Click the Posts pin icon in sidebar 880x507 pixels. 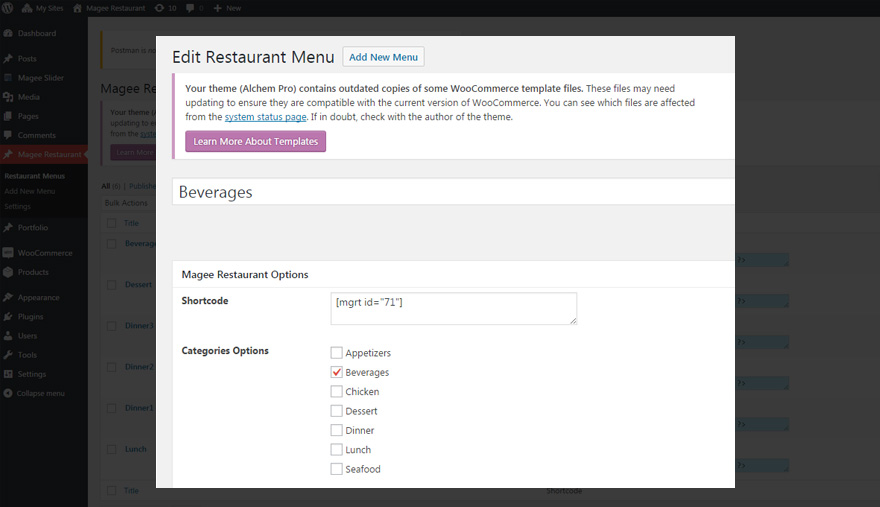point(8,58)
